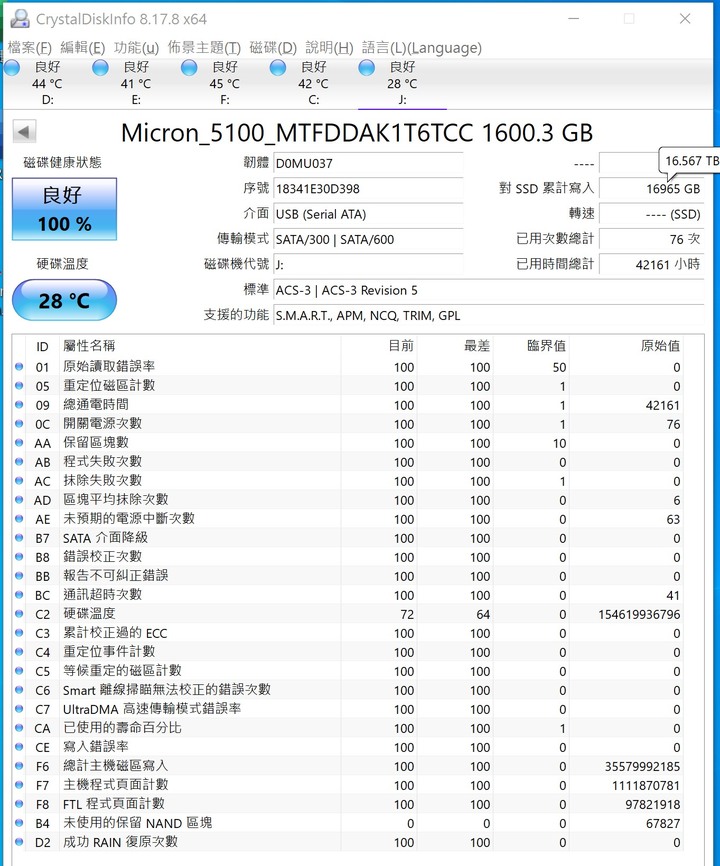The image size is (720, 866).
Task: Select the 硬碟溫度 C2 attribute row
Action: (350, 614)
